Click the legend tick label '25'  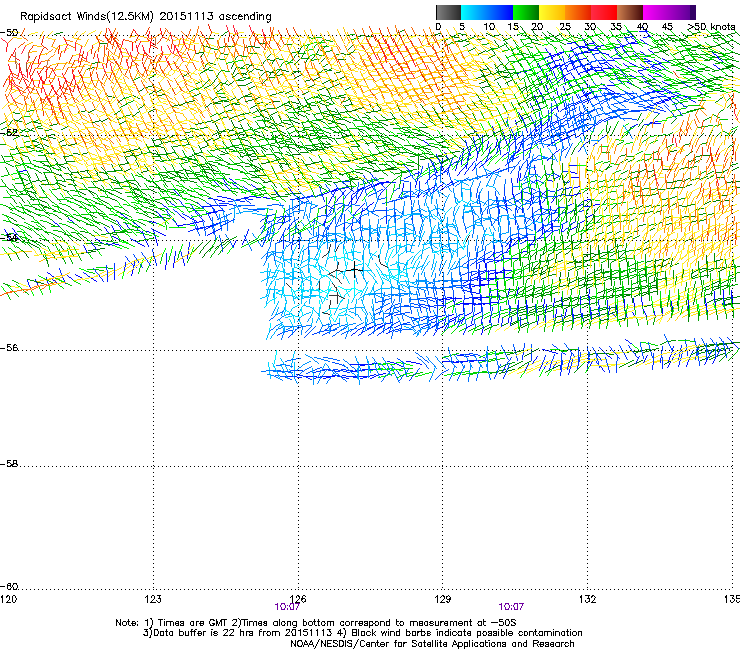(565, 27)
